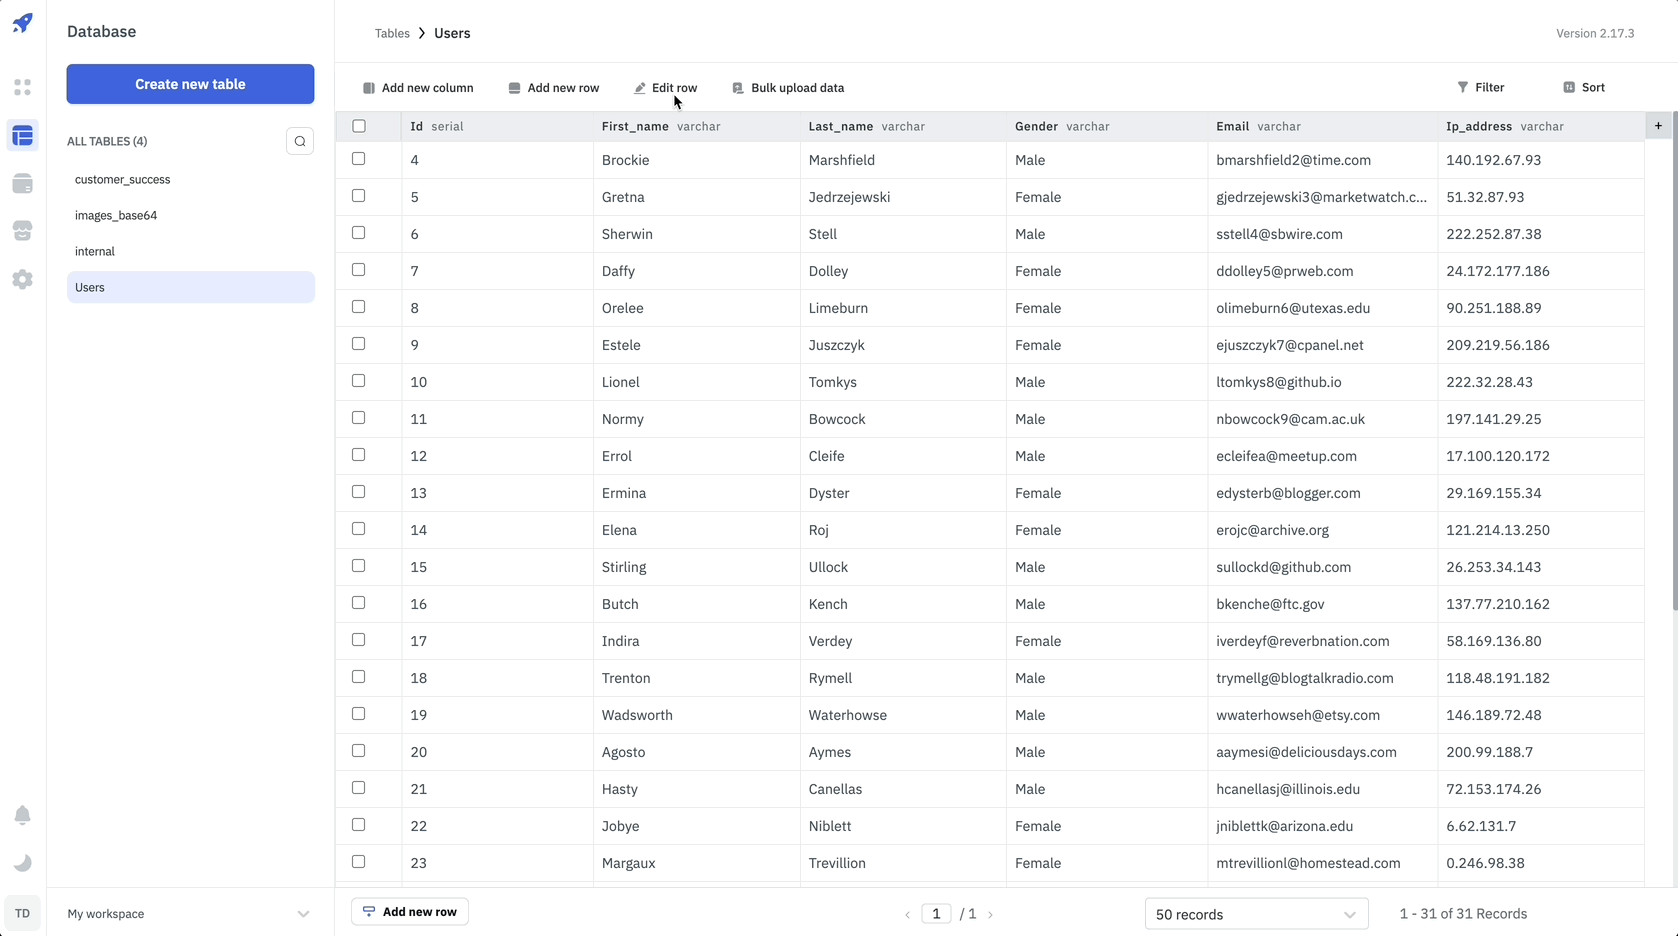Open the apps dashboard grid icon
Viewport: 1678px width, 936px height.
[22, 88]
